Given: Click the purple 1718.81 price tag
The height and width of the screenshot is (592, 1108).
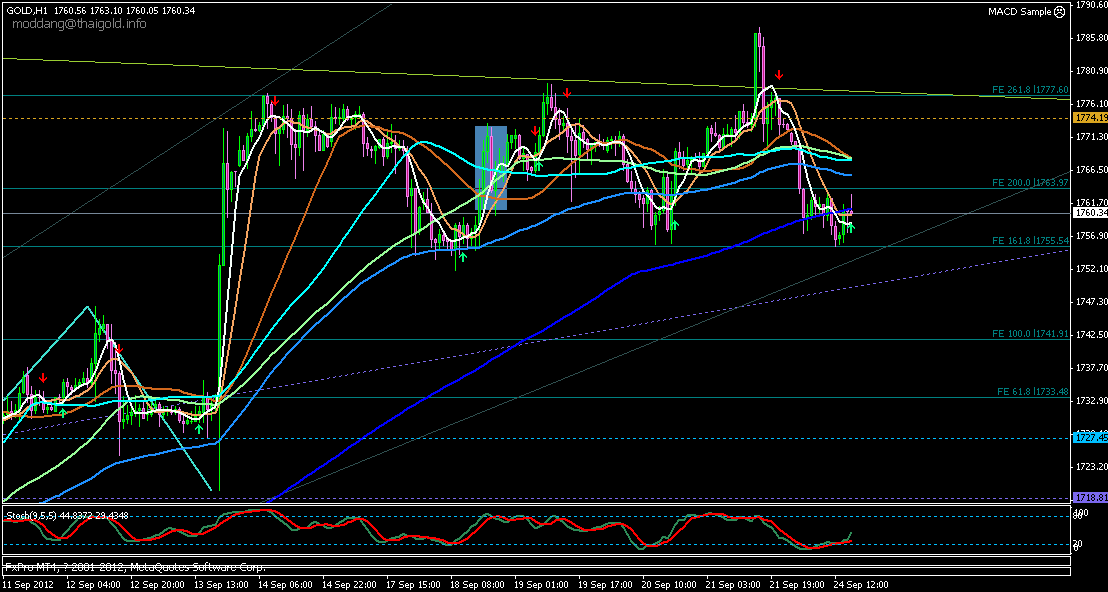Looking at the screenshot, I should click(1089, 497).
